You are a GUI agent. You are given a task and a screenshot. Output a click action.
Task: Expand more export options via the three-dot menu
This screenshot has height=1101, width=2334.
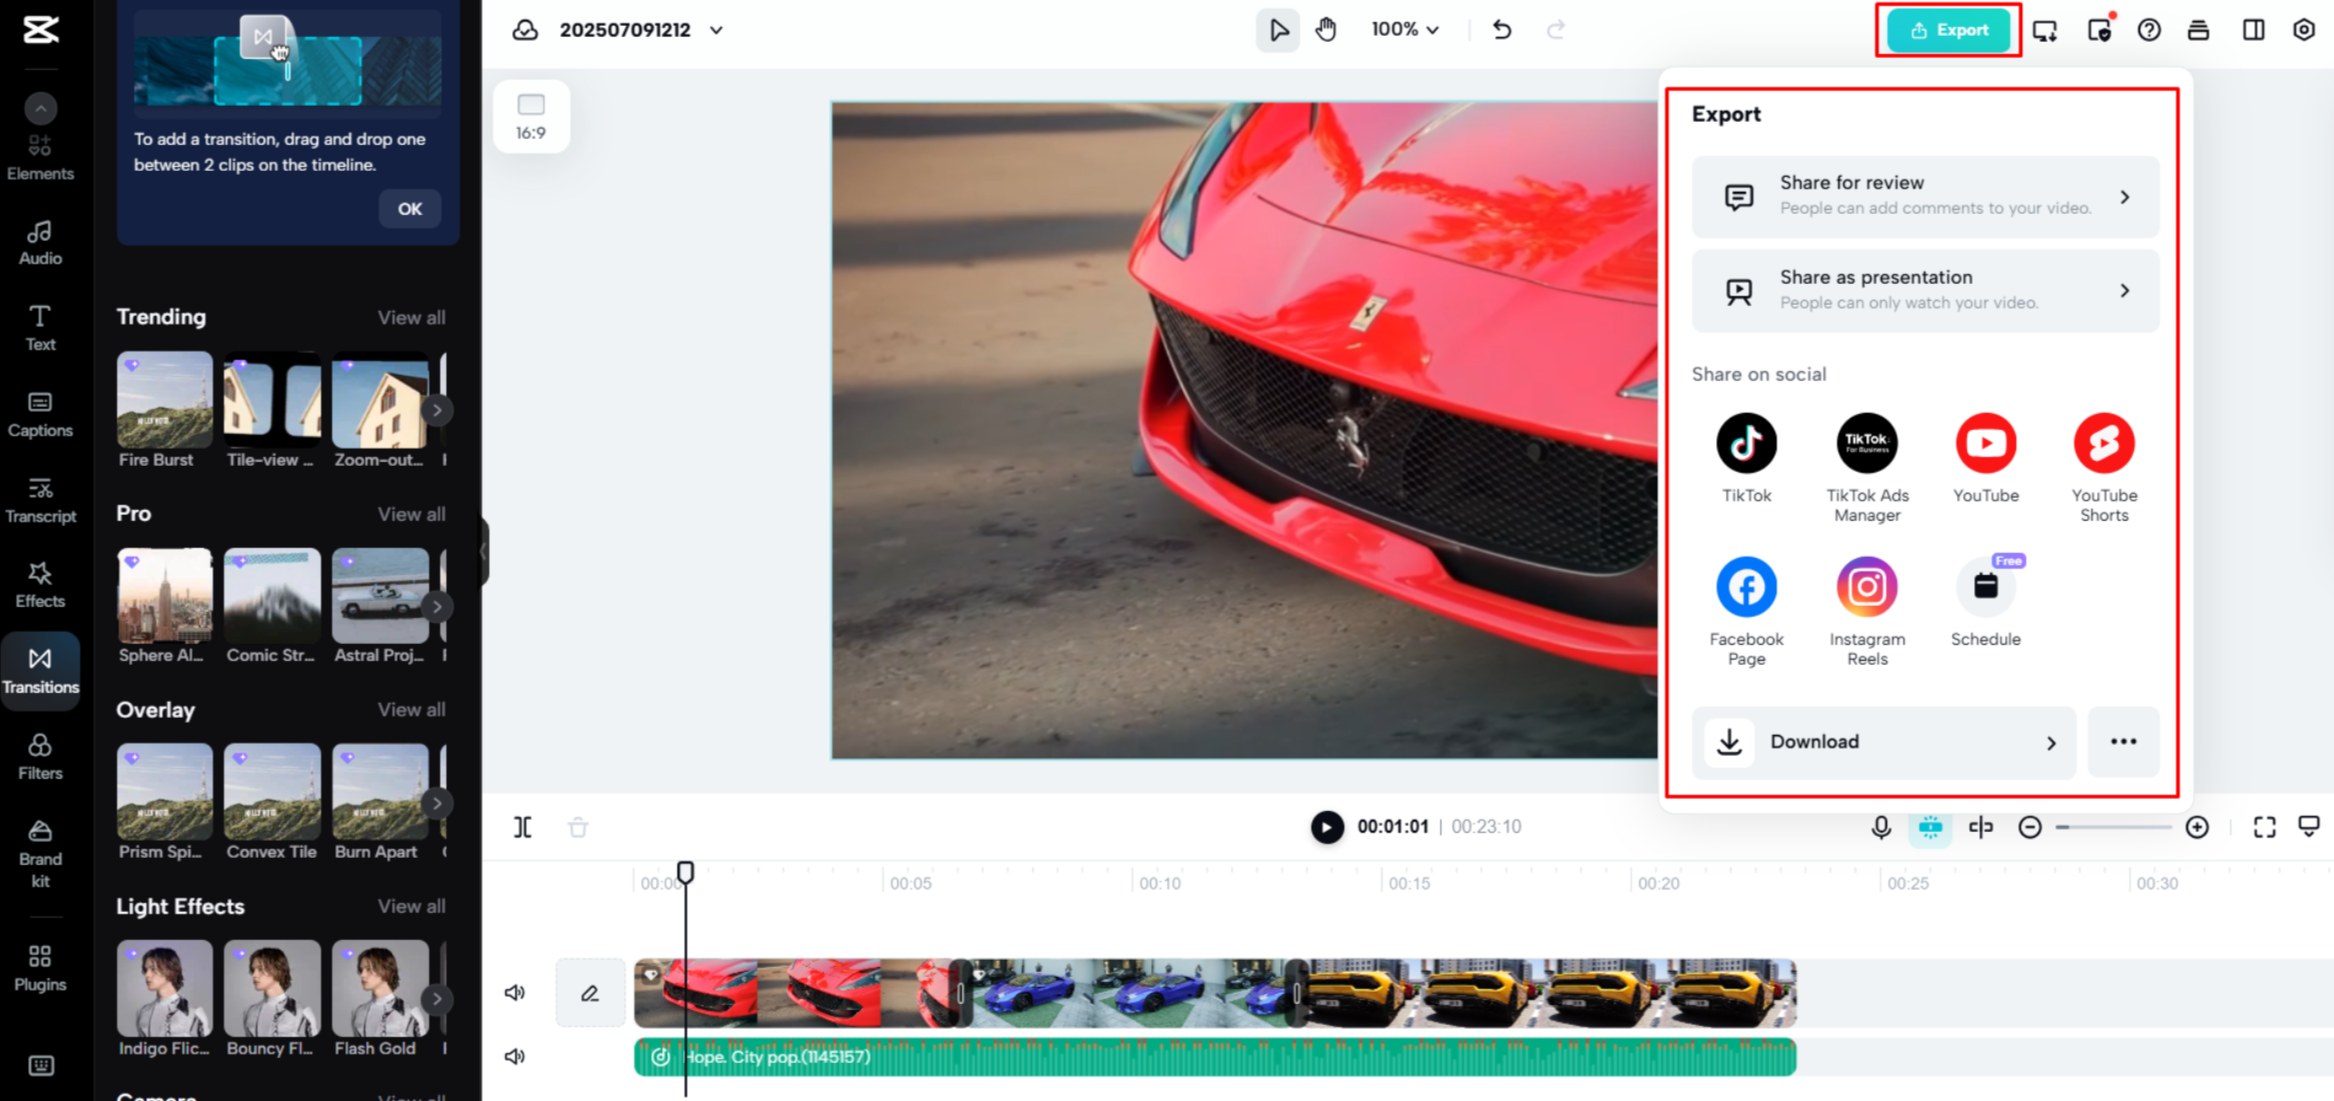[x=2123, y=742]
